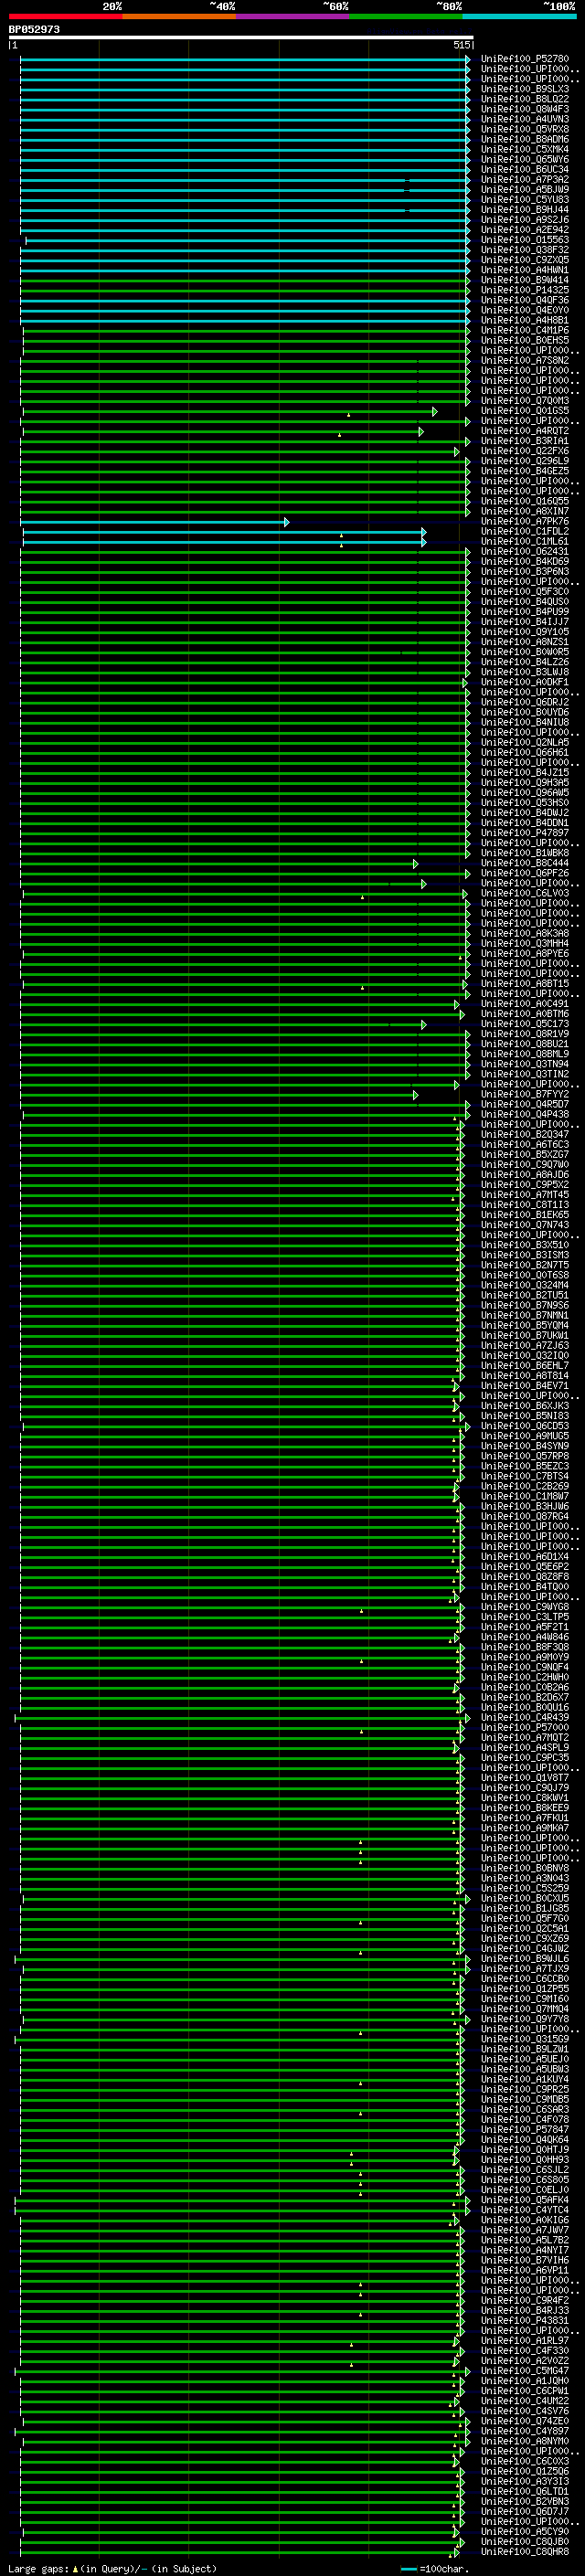Select hit label UniRef100_A4H8B1
Viewport: 585px width, 2576px height.
coord(525,320)
